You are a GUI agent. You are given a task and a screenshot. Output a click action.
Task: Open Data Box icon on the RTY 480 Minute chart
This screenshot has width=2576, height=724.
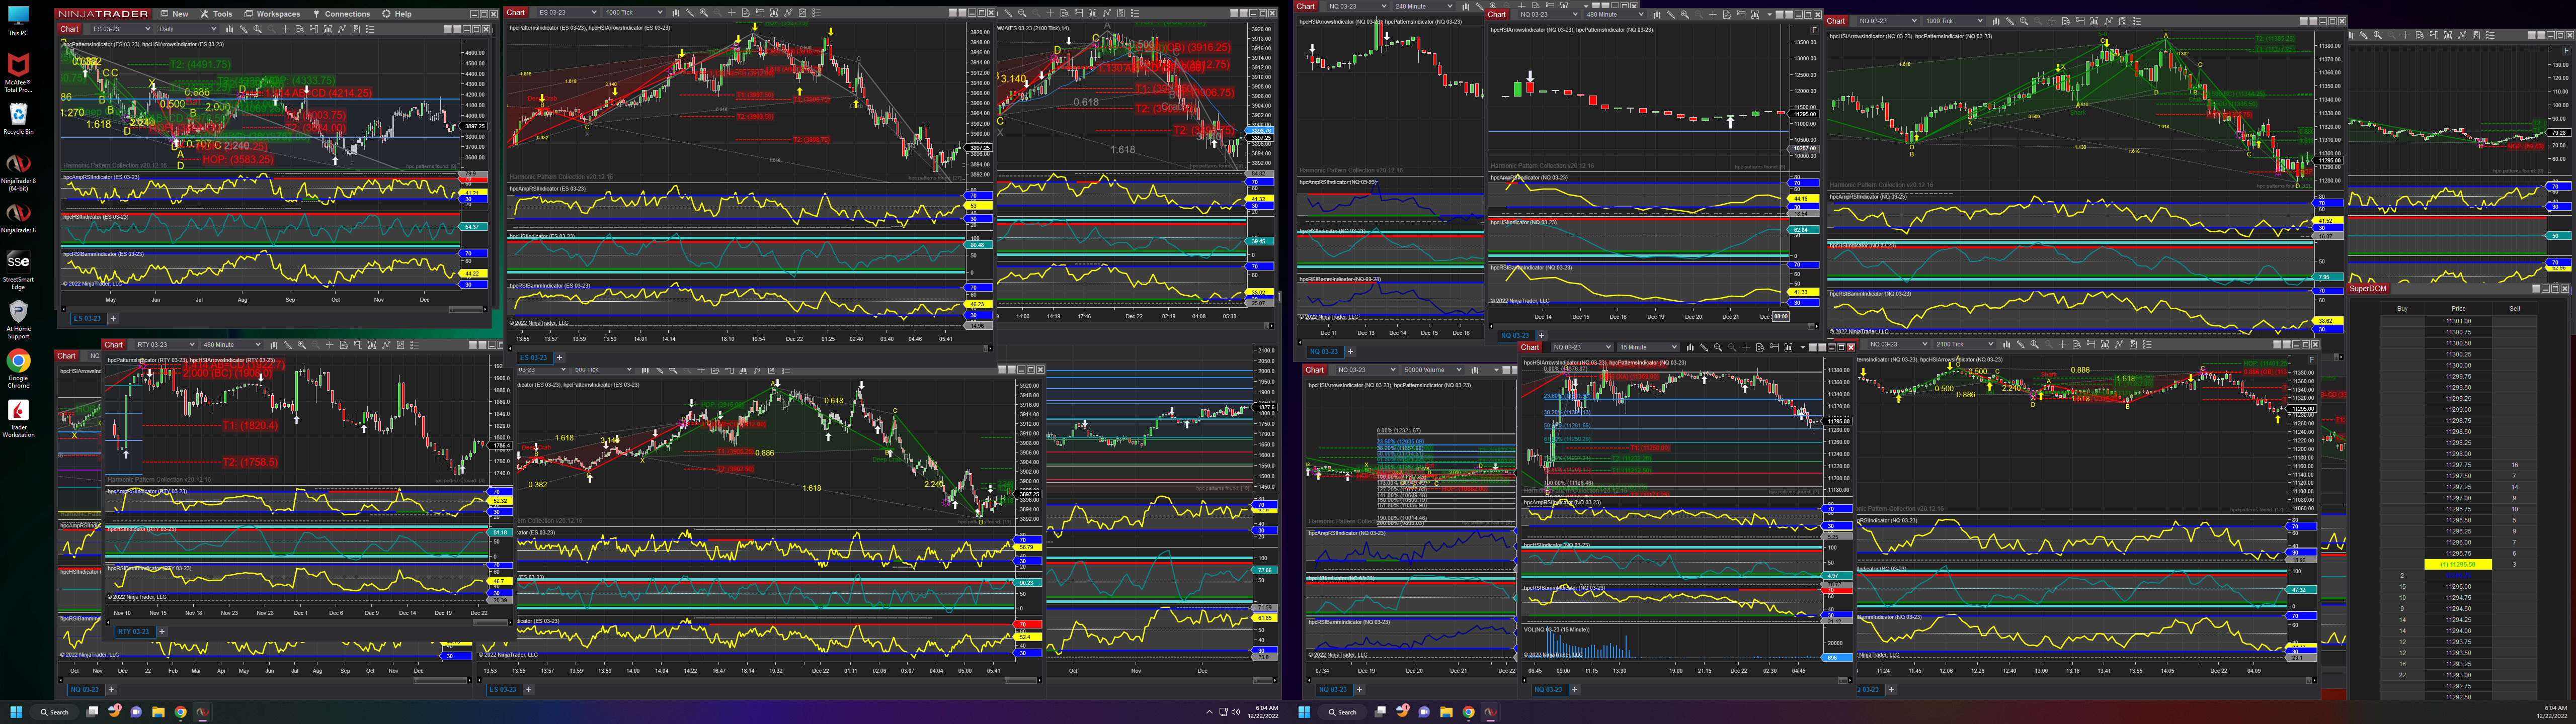tap(344, 345)
